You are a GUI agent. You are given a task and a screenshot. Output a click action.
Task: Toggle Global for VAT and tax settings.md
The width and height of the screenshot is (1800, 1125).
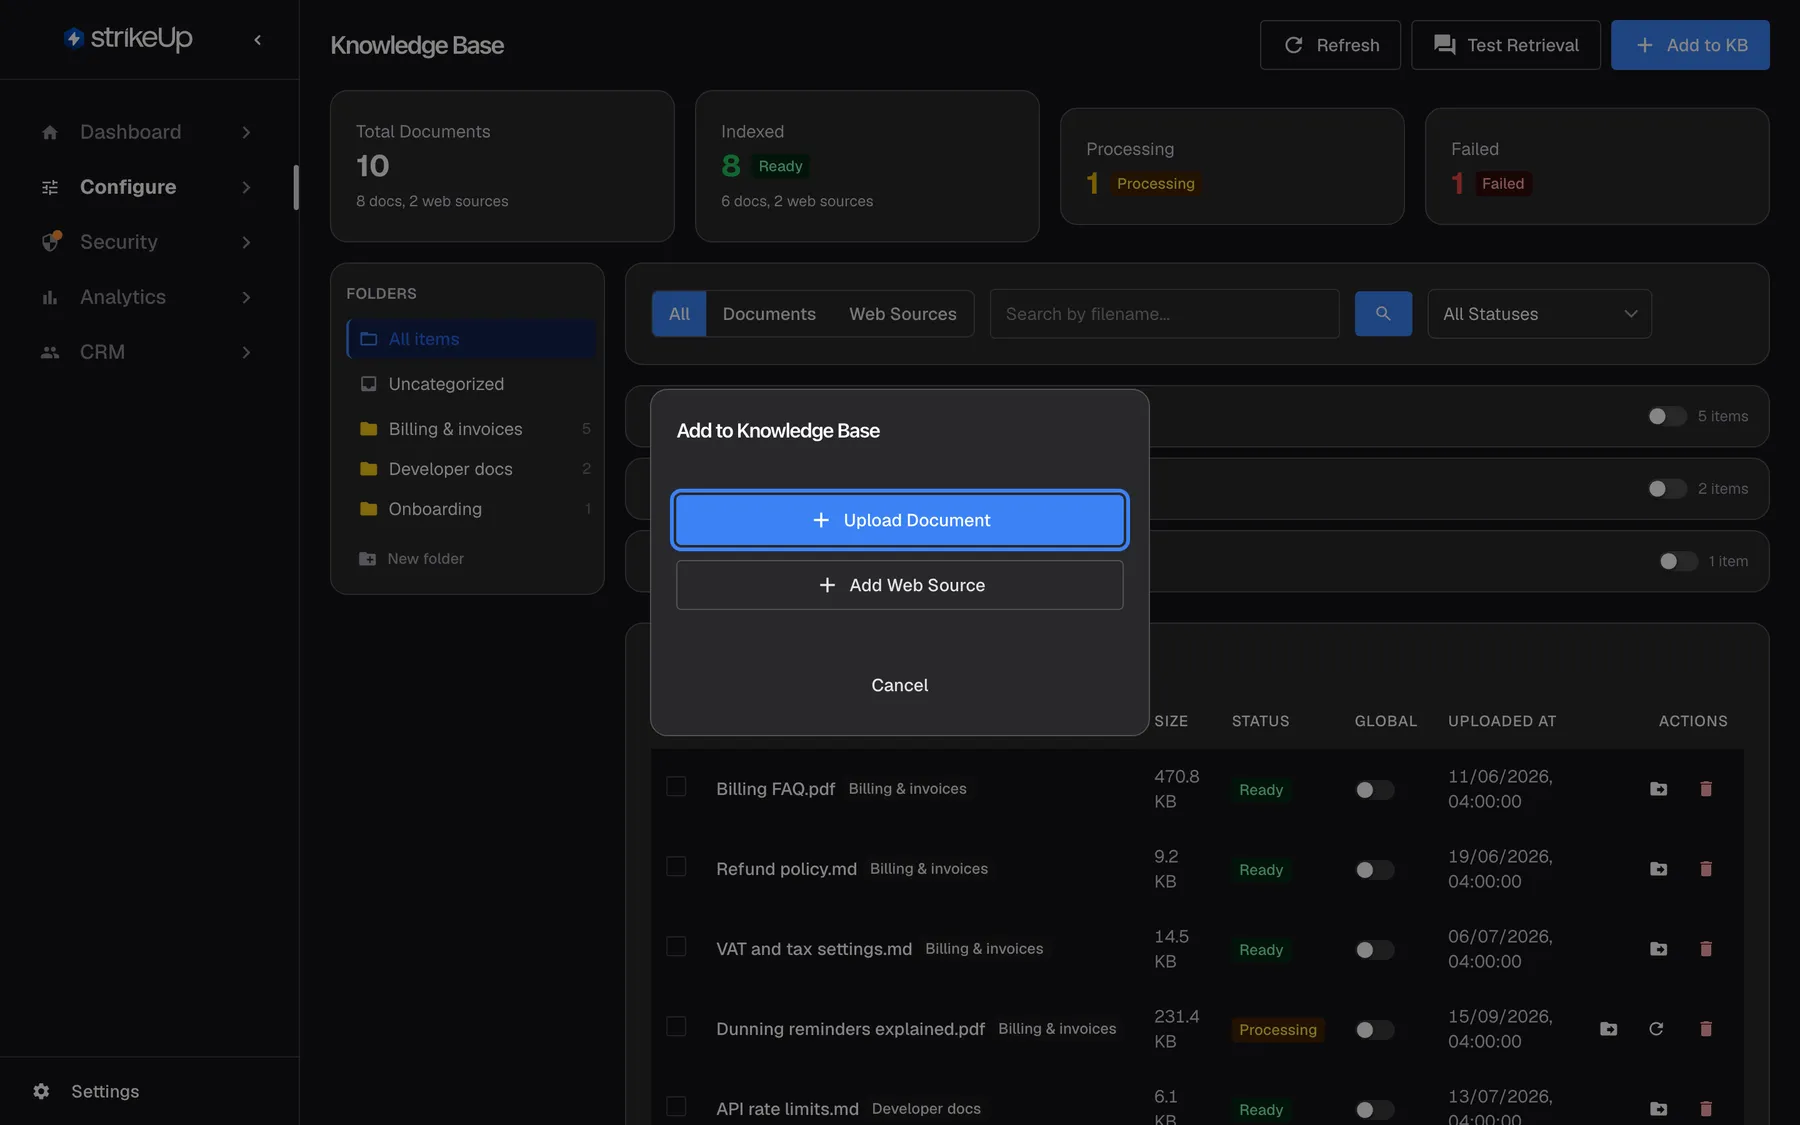pyautogui.click(x=1374, y=950)
